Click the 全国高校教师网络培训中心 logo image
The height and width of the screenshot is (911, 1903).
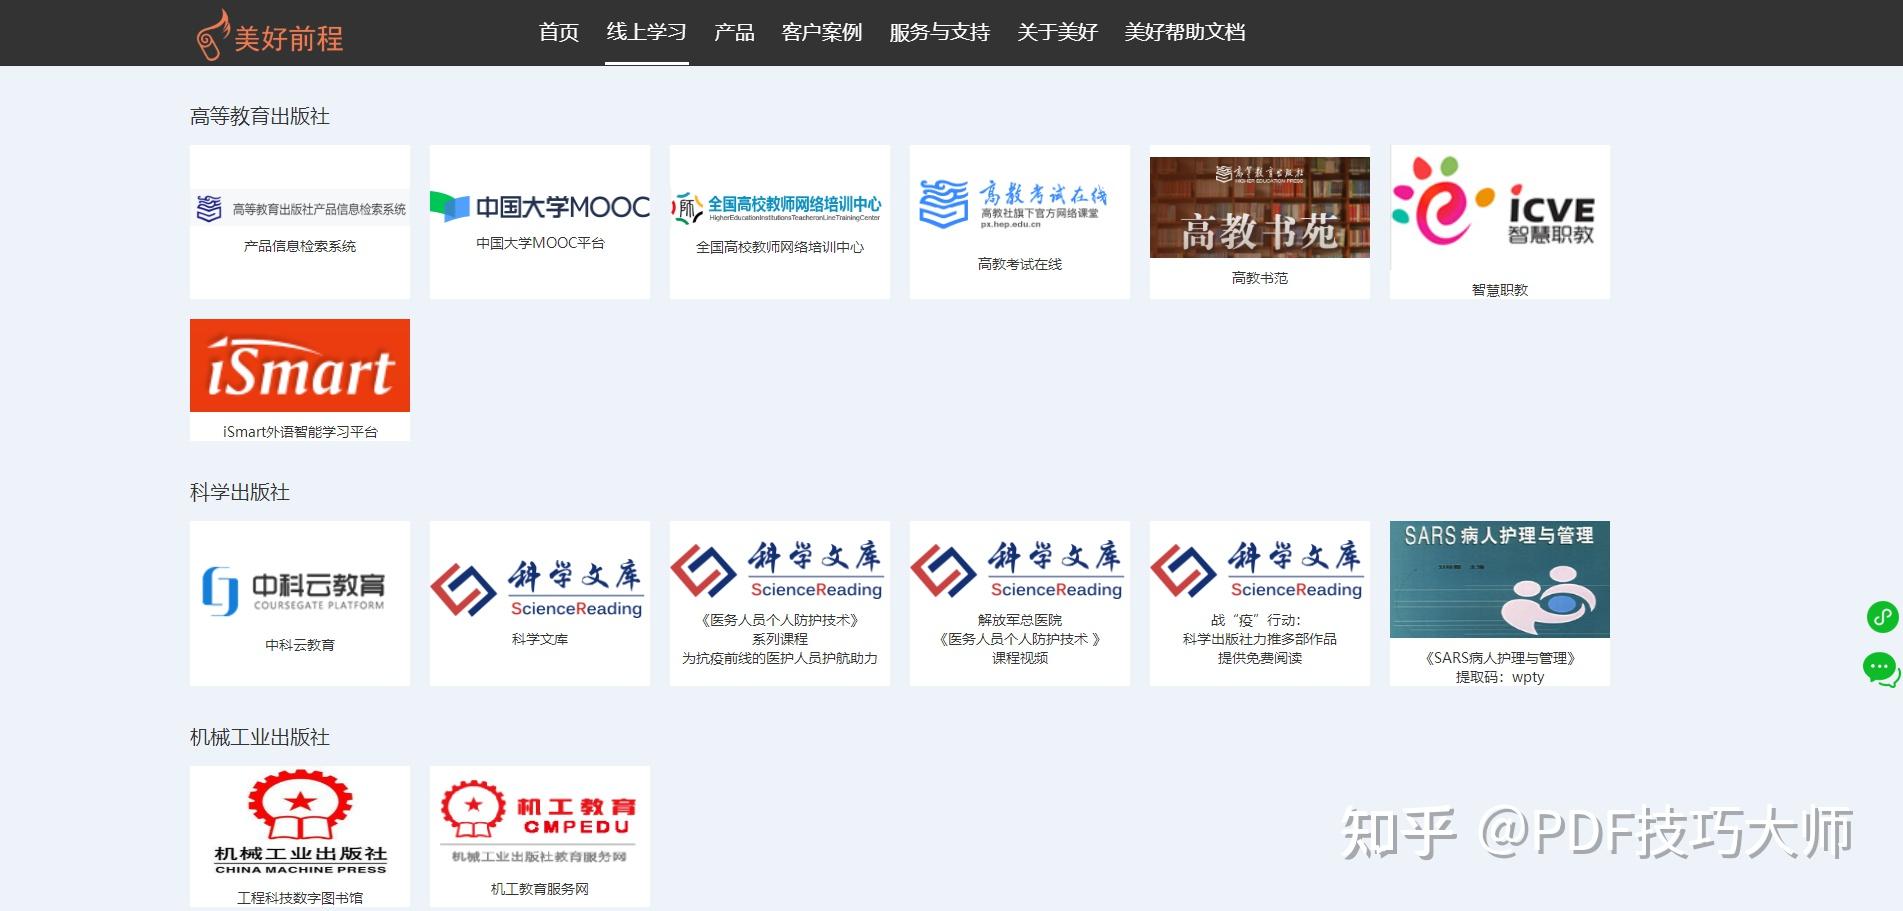(780, 208)
